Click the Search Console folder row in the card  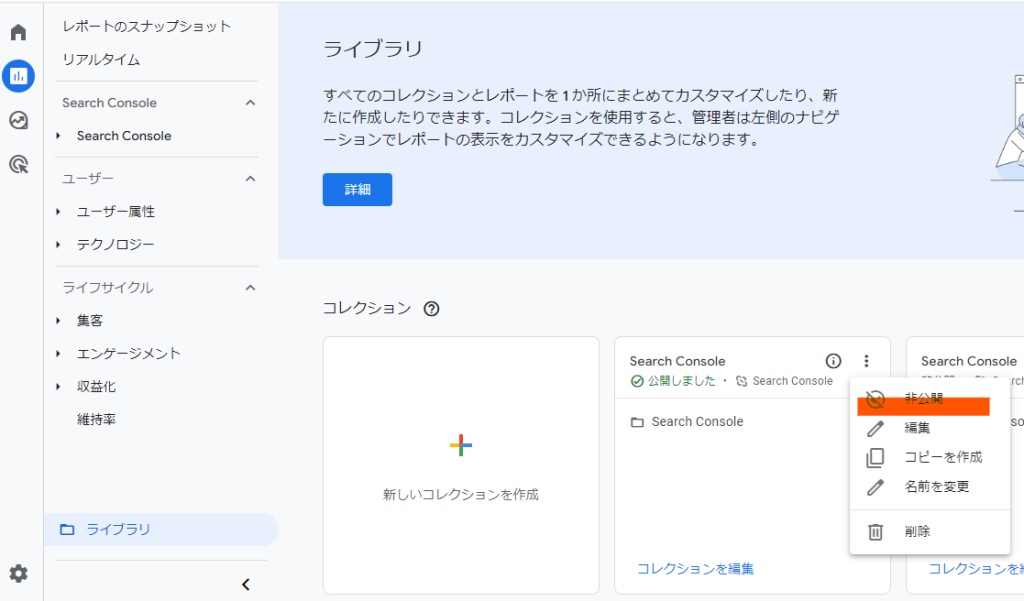(687, 422)
